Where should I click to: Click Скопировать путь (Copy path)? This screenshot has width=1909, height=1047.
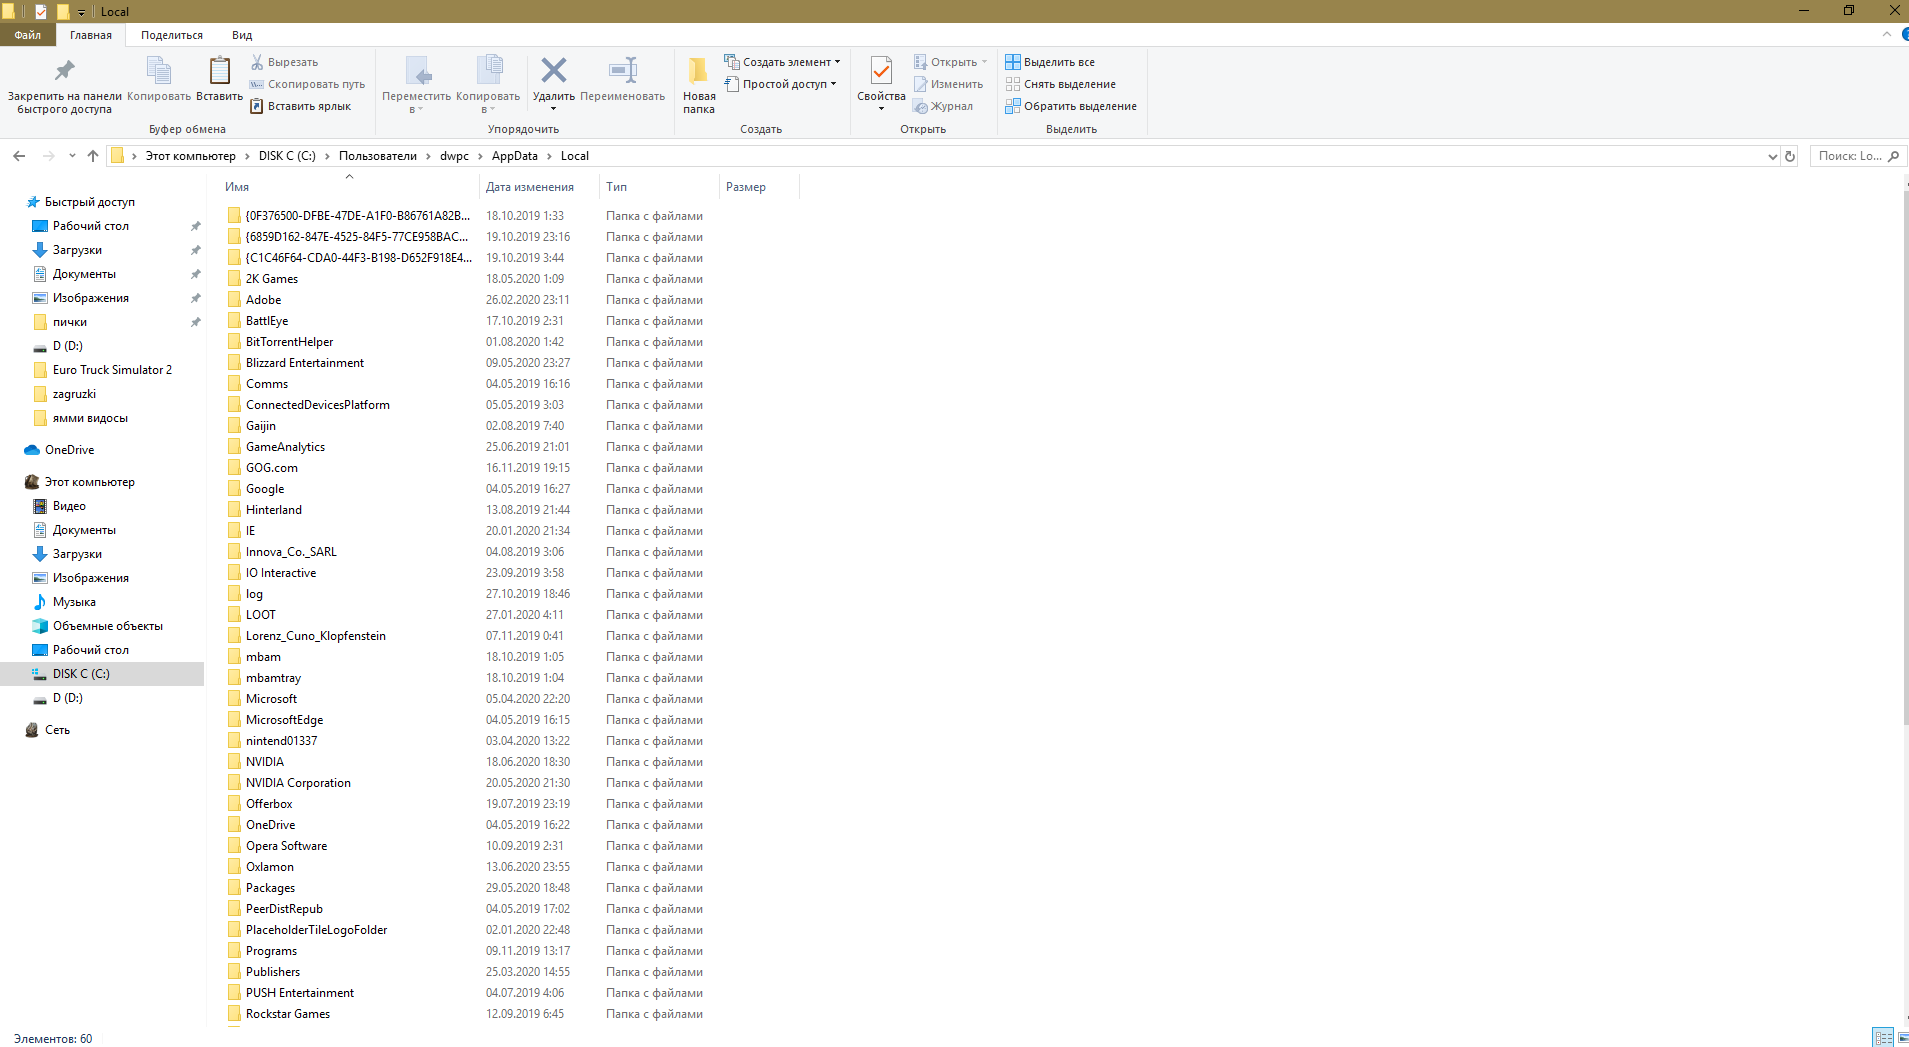coord(307,84)
